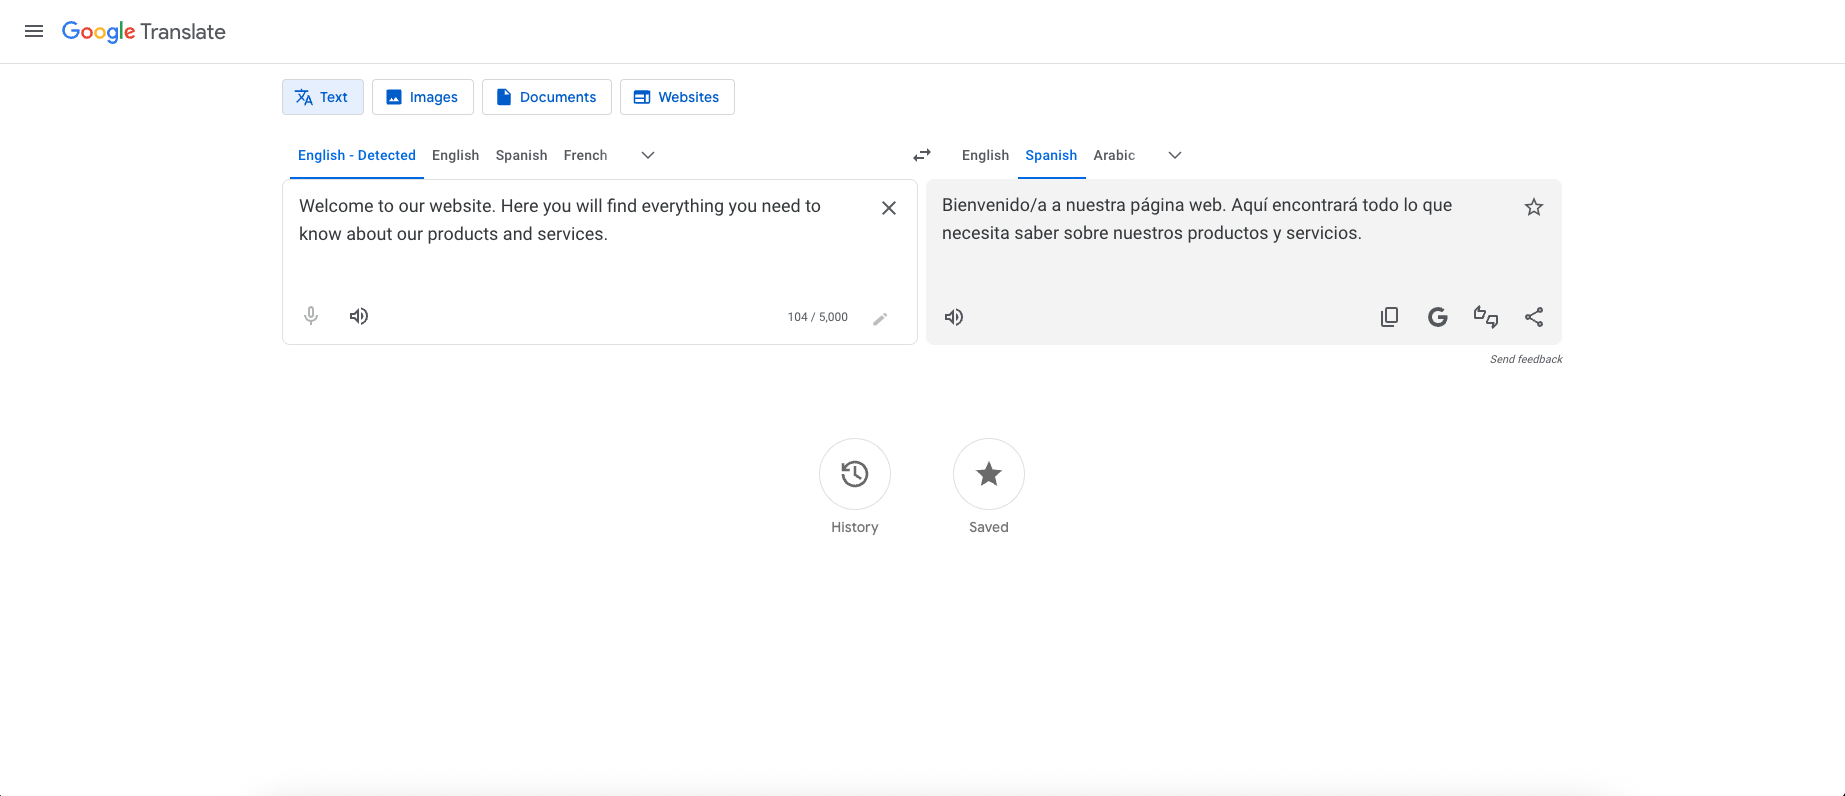Start voice input with microphone
The width and height of the screenshot is (1845, 796).
click(x=311, y=316)
